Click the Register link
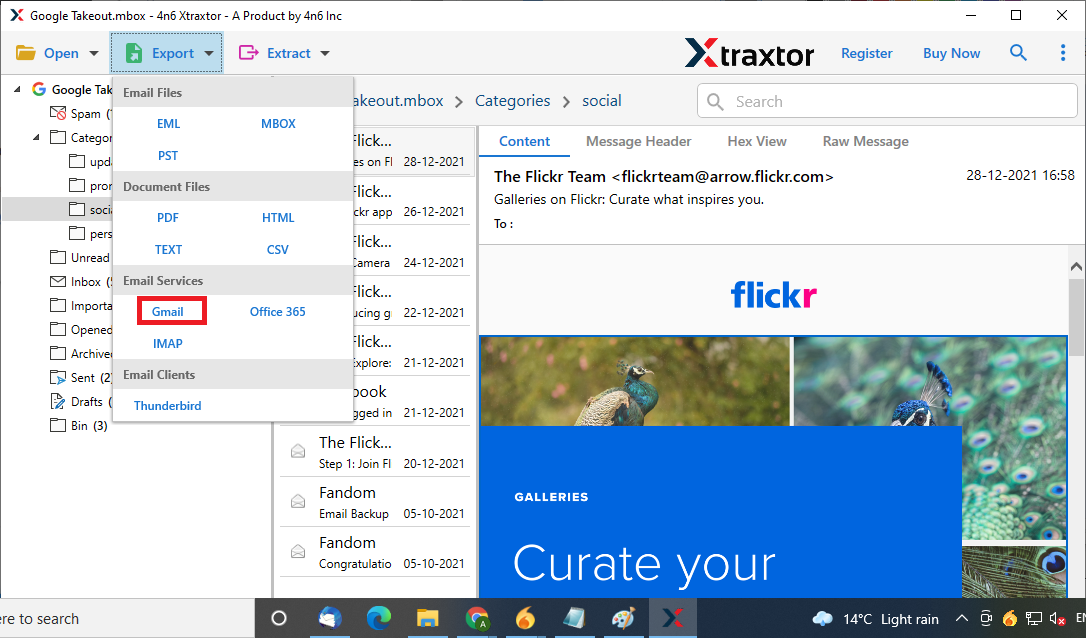 (866, 54)
